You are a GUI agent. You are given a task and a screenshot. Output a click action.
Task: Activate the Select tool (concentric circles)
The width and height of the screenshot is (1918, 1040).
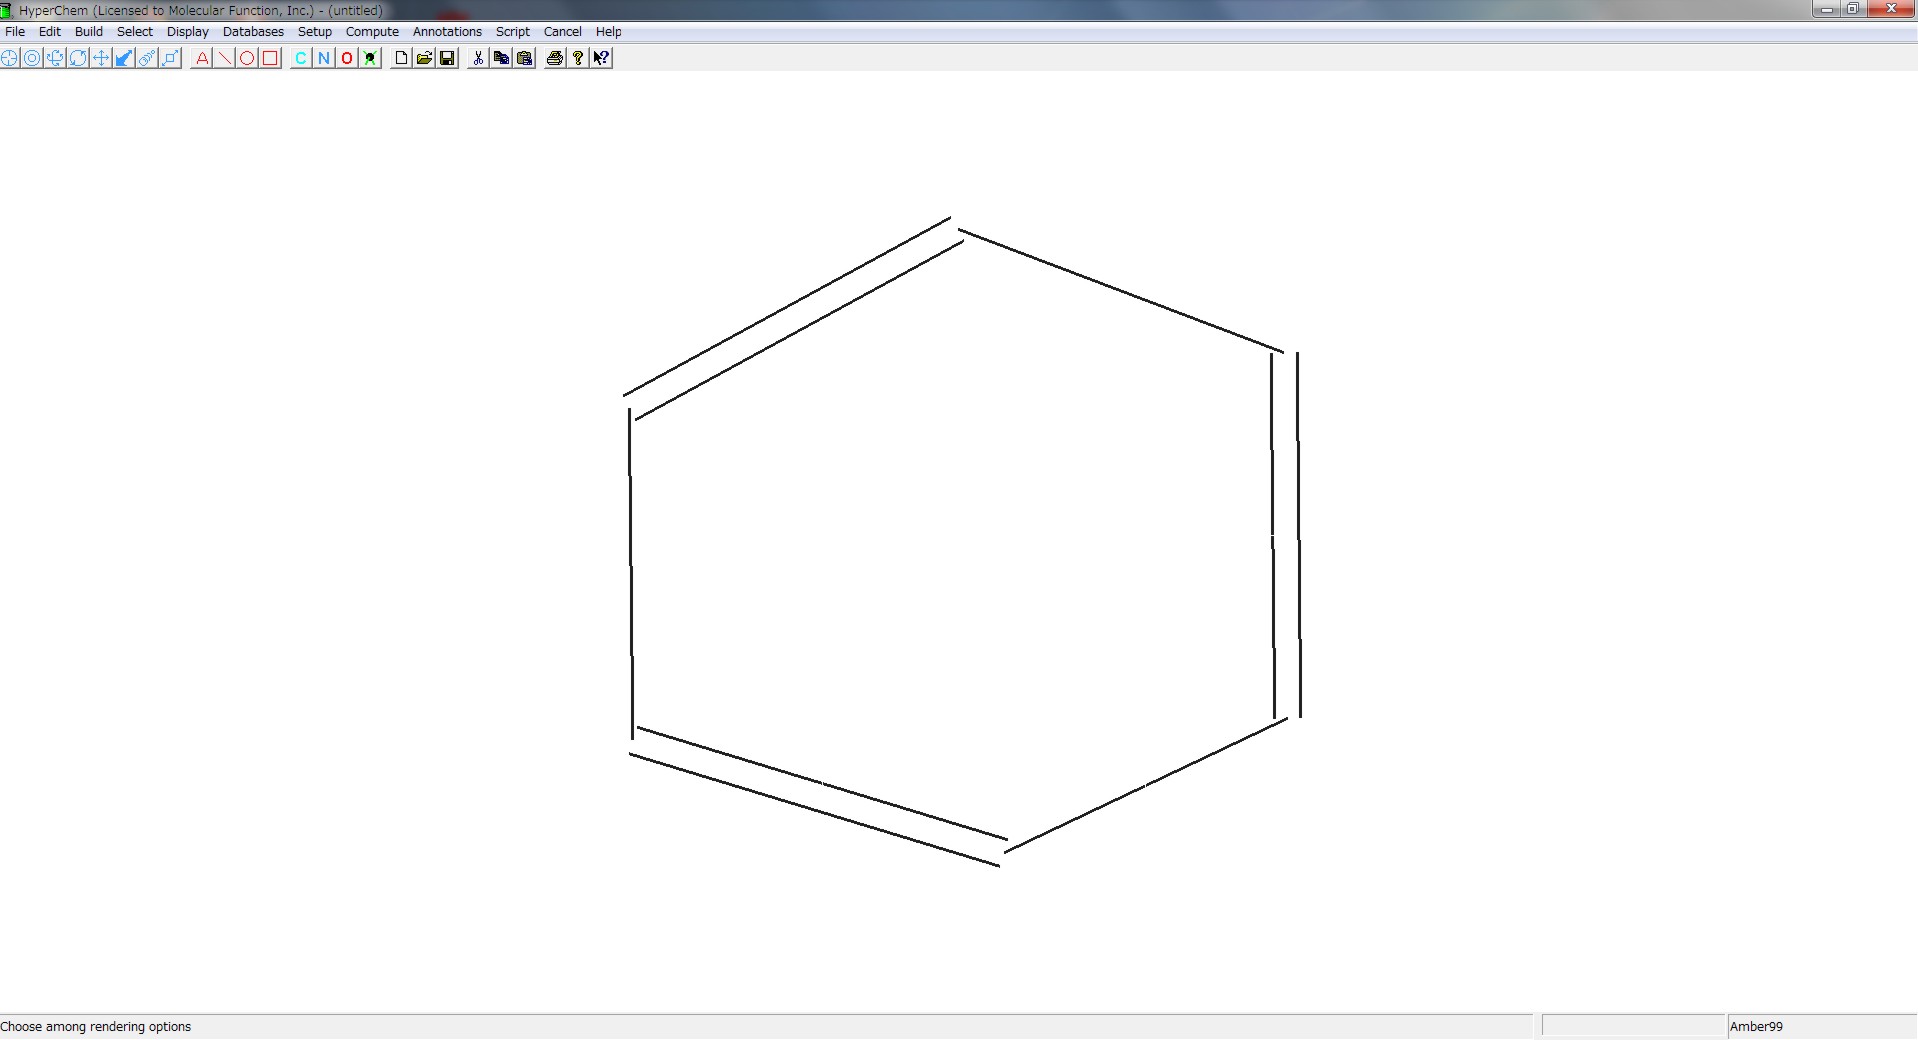click(32, 58)
